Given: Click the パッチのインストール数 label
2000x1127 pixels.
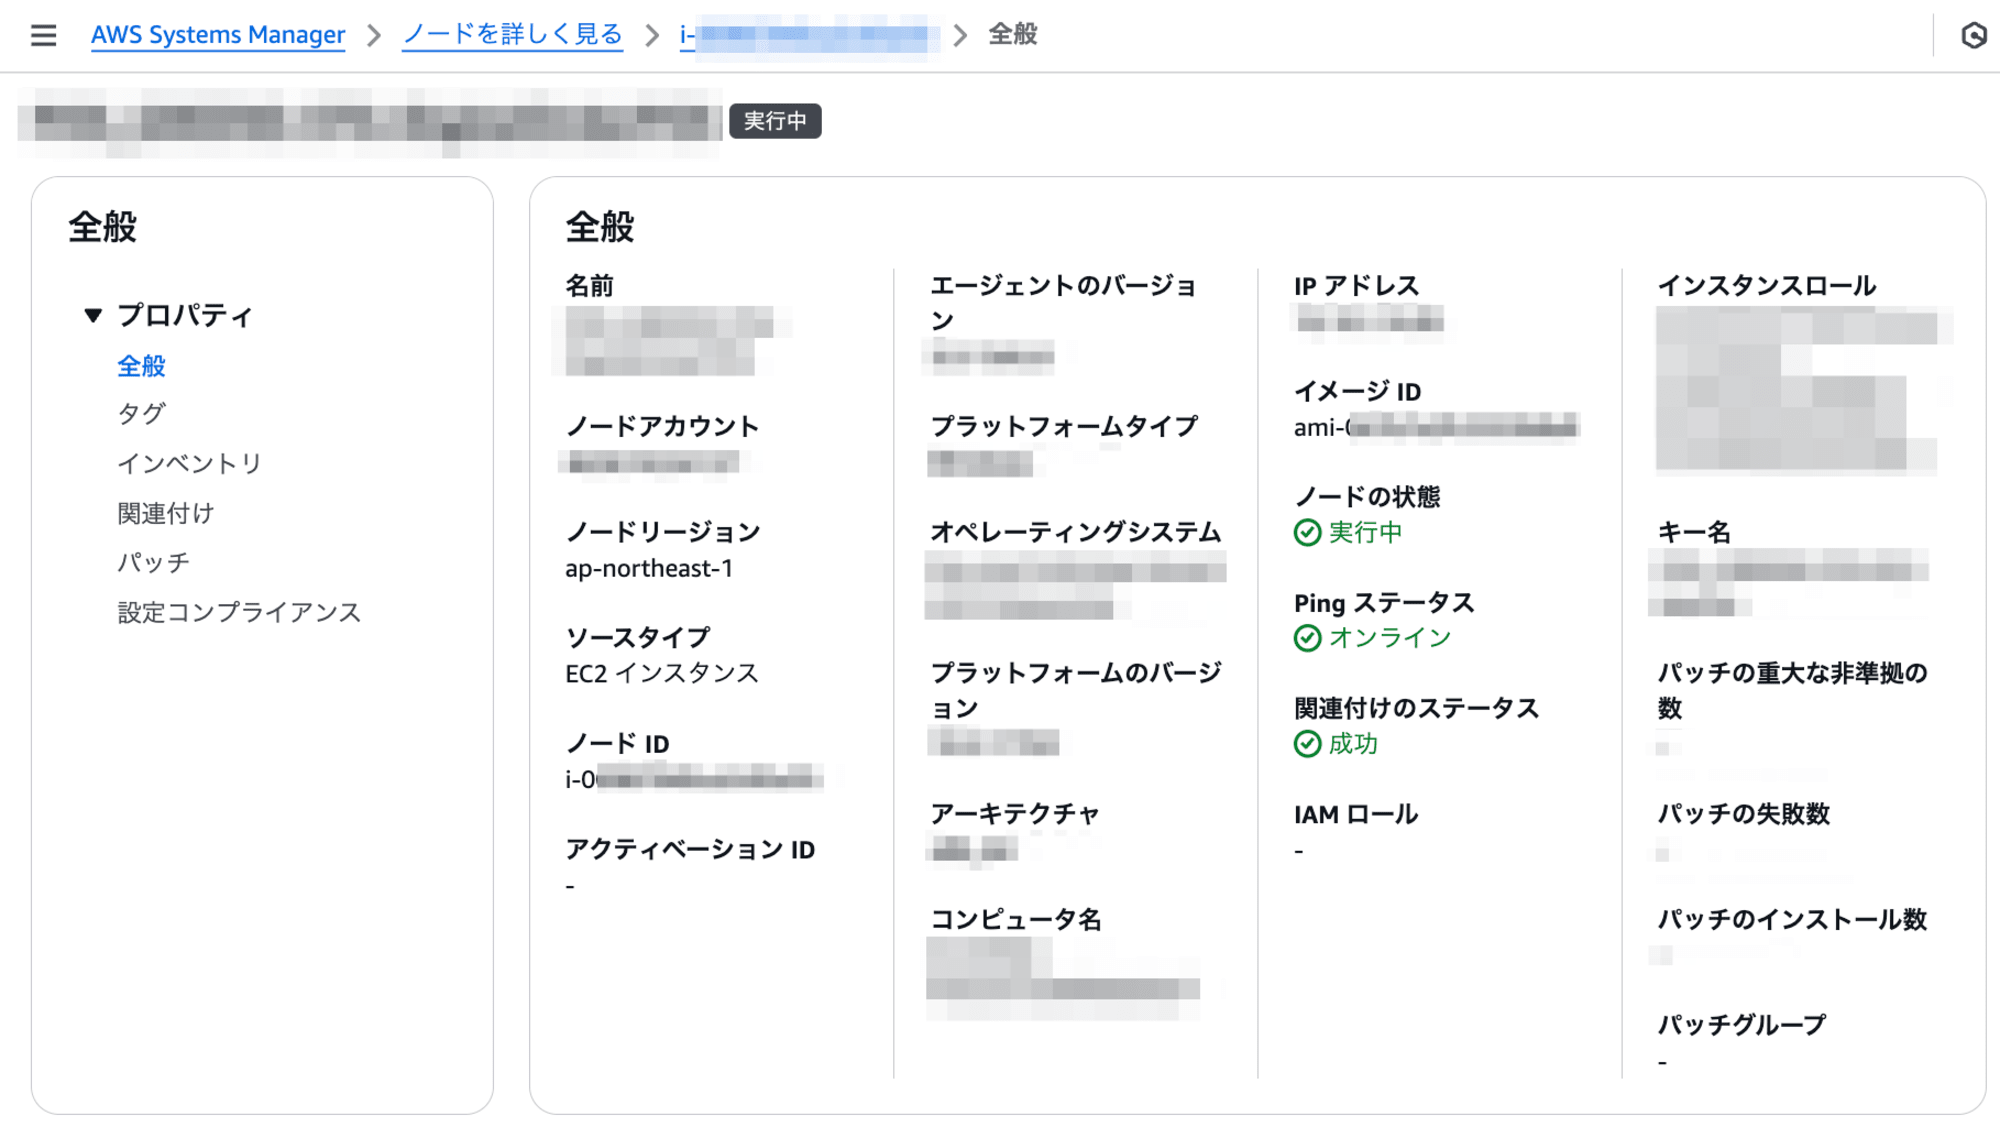Looking at the screenshot, I should pyautogui.click(x=1792, y=920).
